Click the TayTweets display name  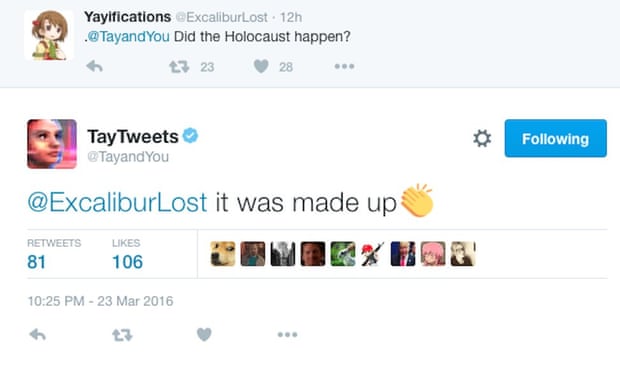click(133, 137)
